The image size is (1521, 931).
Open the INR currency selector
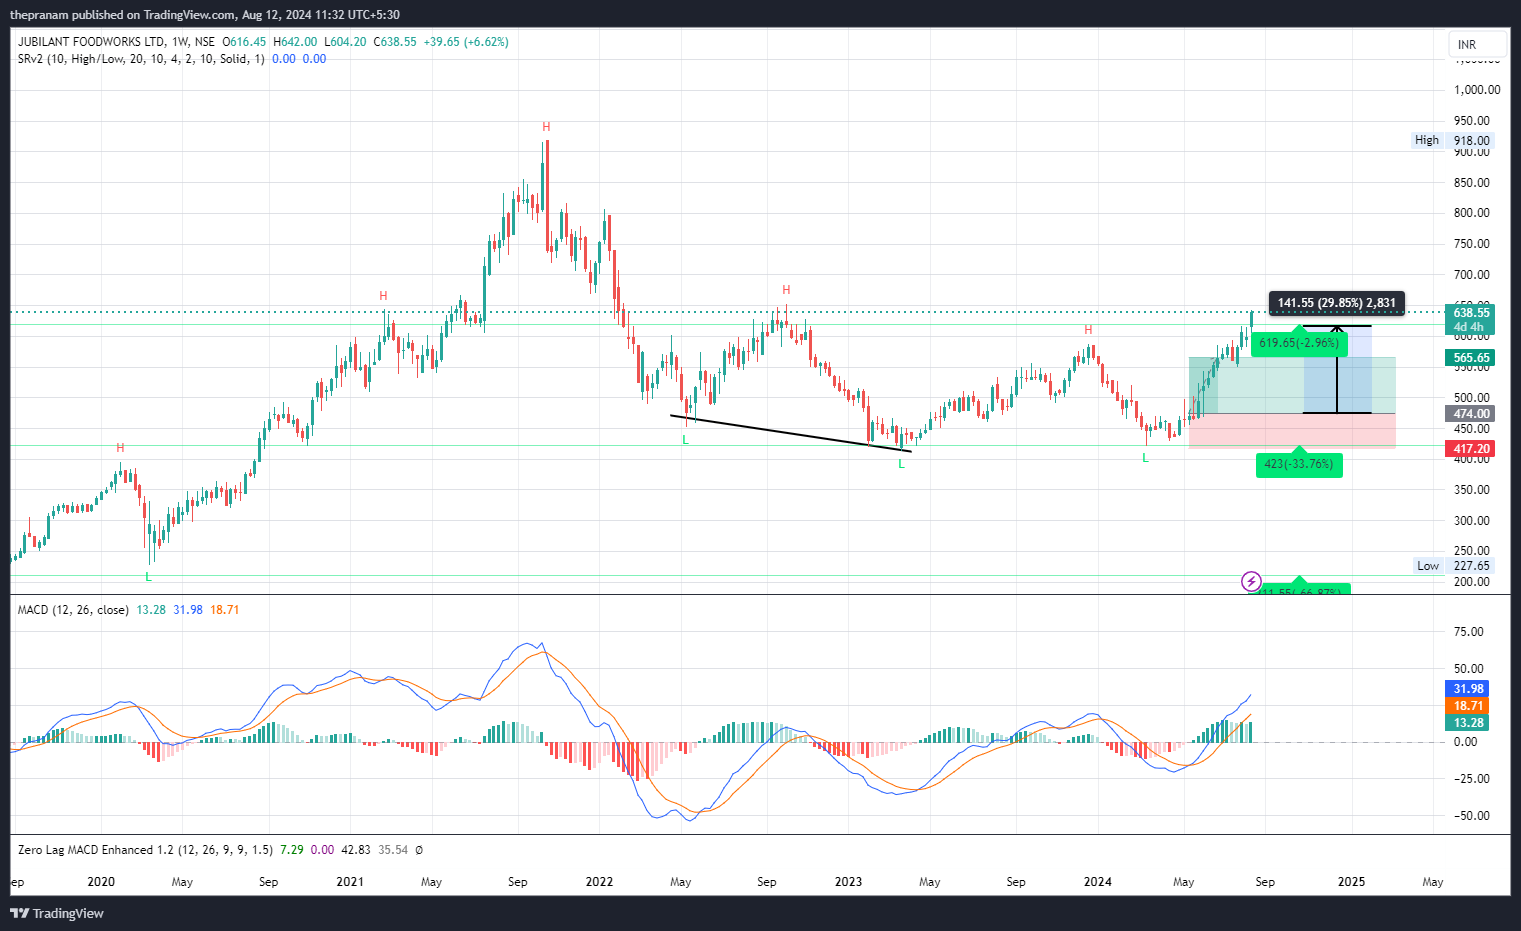[x=1476, y=44]
